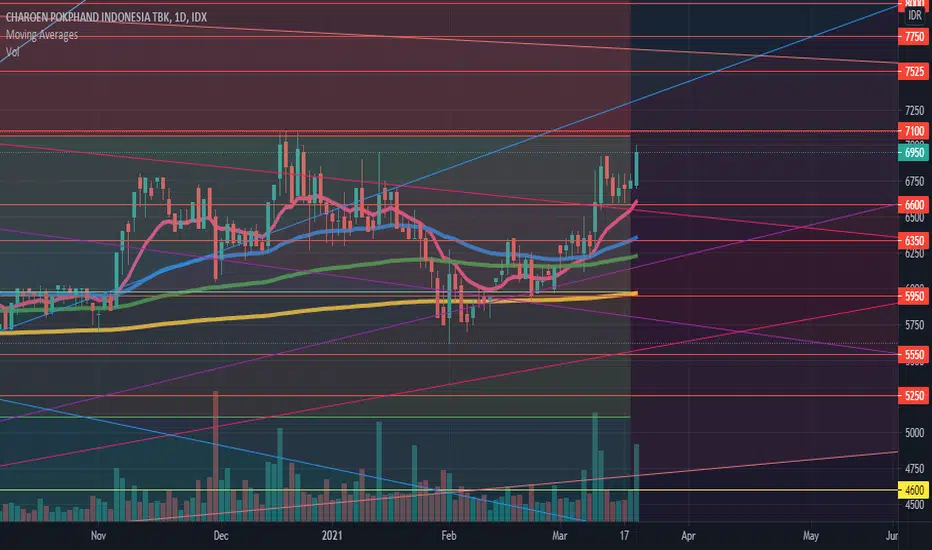Click the 5550 red price label

click(914, 355)
